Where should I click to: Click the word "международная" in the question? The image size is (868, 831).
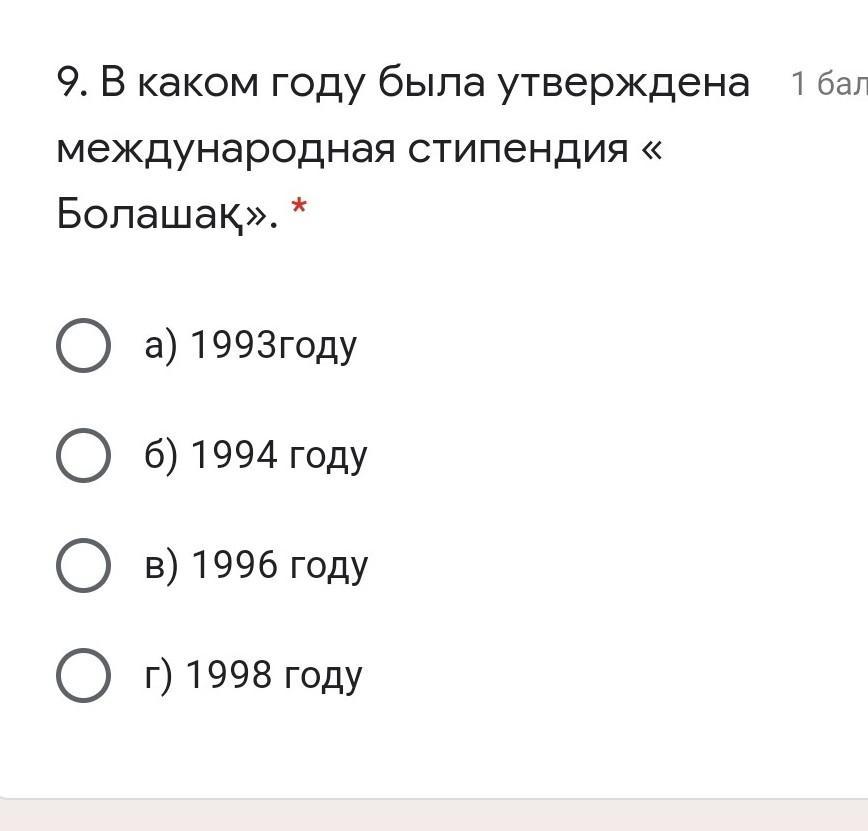[x=224, y=149]
